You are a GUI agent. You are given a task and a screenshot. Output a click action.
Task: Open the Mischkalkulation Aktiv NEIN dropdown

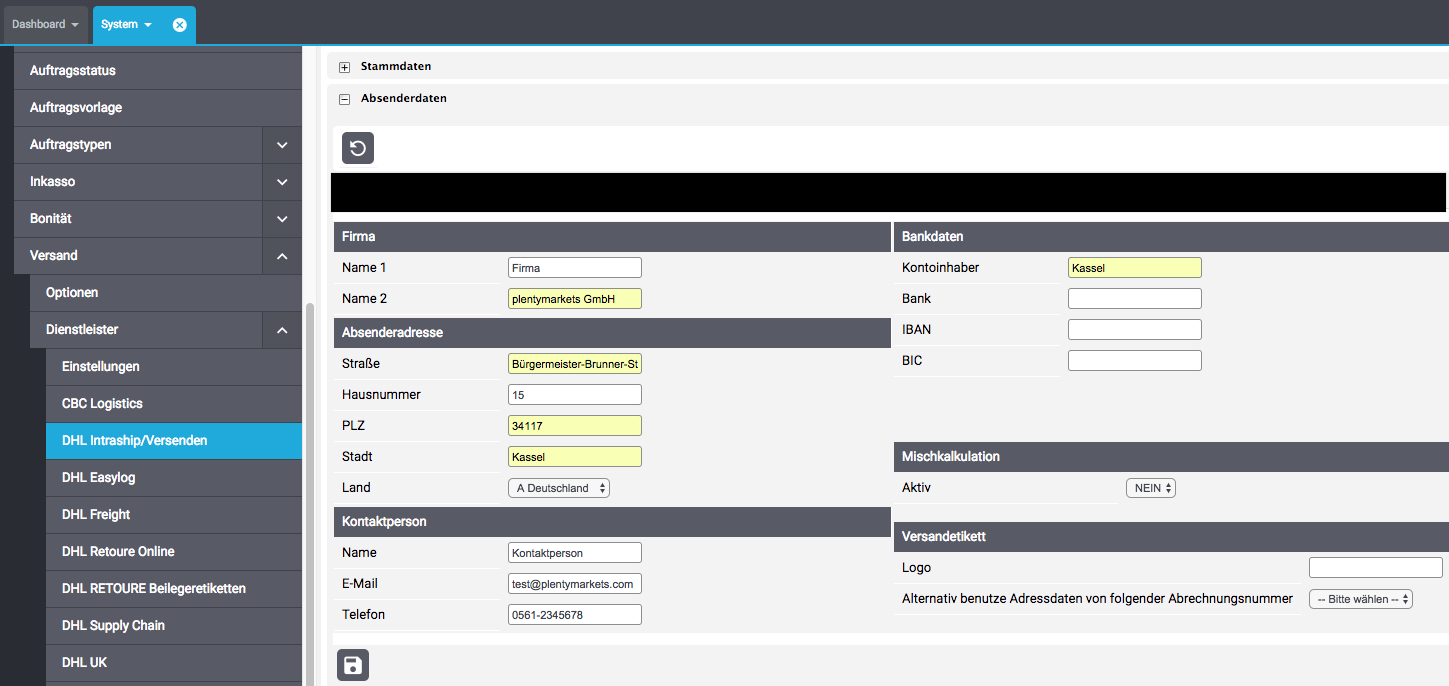click(1150, 488)
